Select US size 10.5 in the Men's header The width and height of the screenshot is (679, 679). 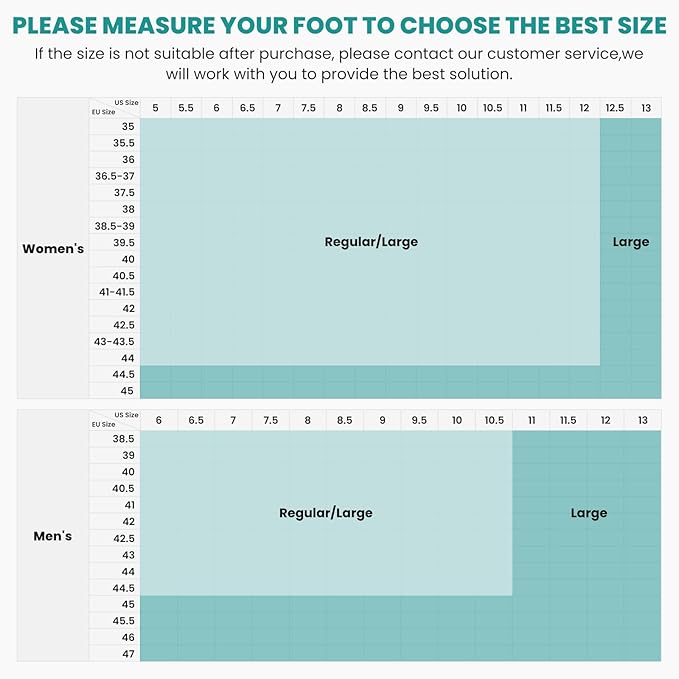[494, 420]
